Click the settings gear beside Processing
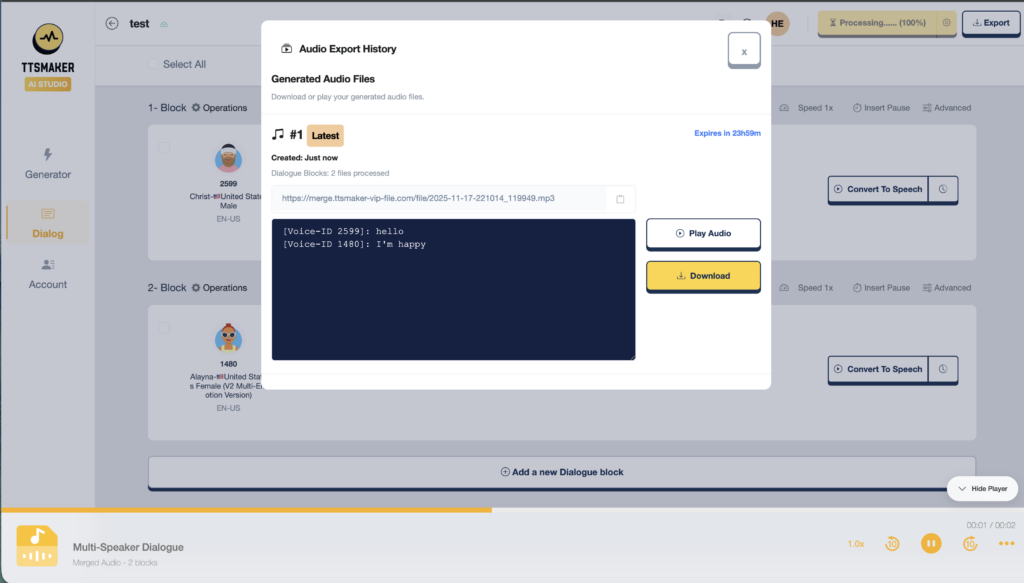The height and width of the screenshot is (583, 1024). coord(946,23)
